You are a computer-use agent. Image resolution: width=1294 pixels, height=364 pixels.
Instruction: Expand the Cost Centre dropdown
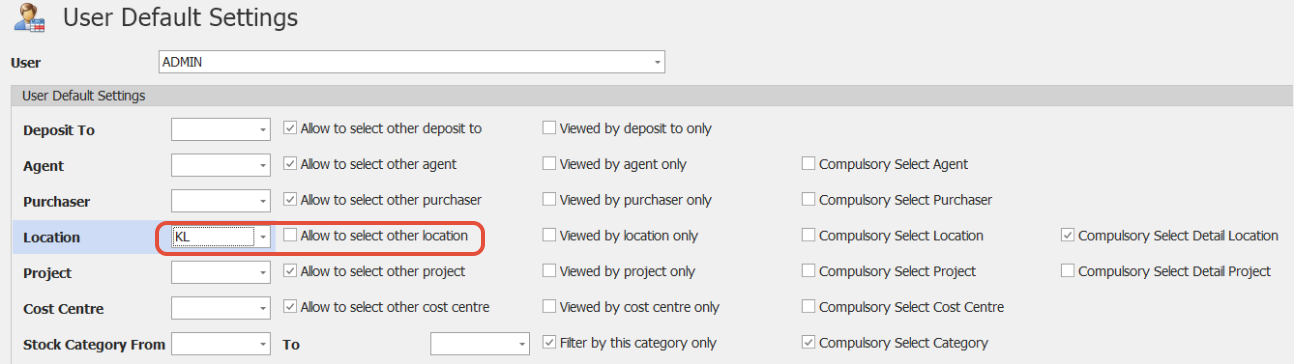point(263,308)
